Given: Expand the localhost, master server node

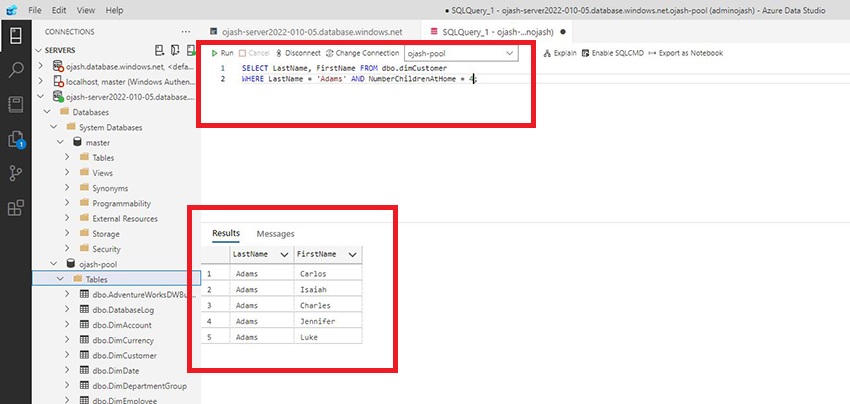Looking at the screenshot, I should tap(41, 81).
